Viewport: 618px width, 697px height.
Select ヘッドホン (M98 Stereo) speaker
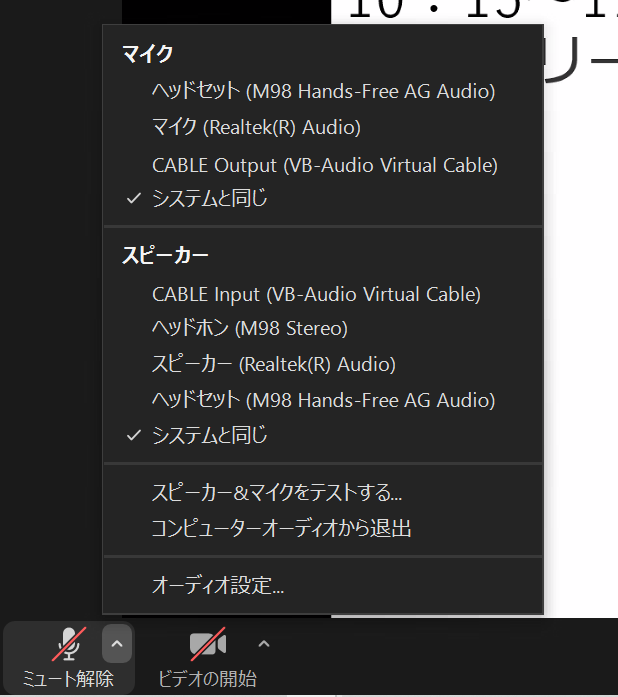(x=323, y=328)
